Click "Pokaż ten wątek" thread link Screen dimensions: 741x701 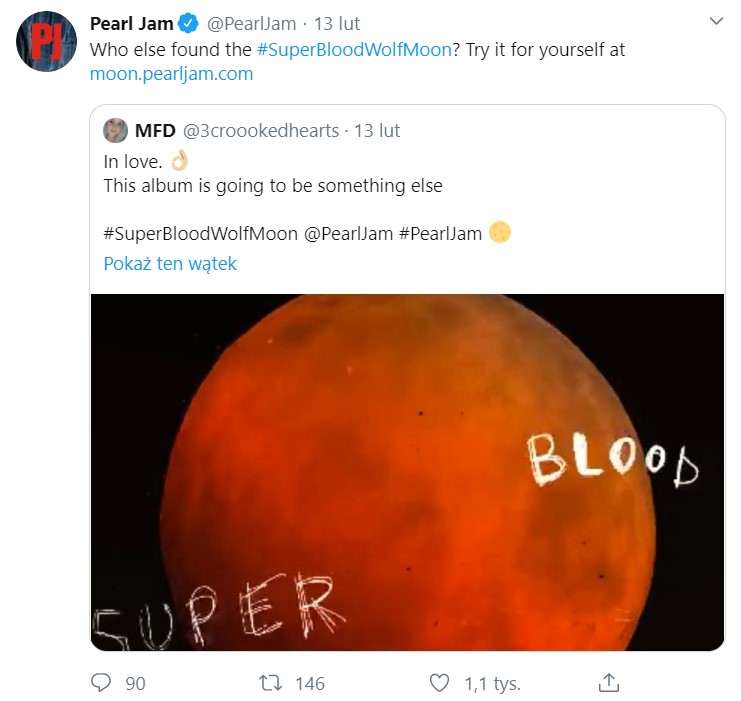coord(170,264)
